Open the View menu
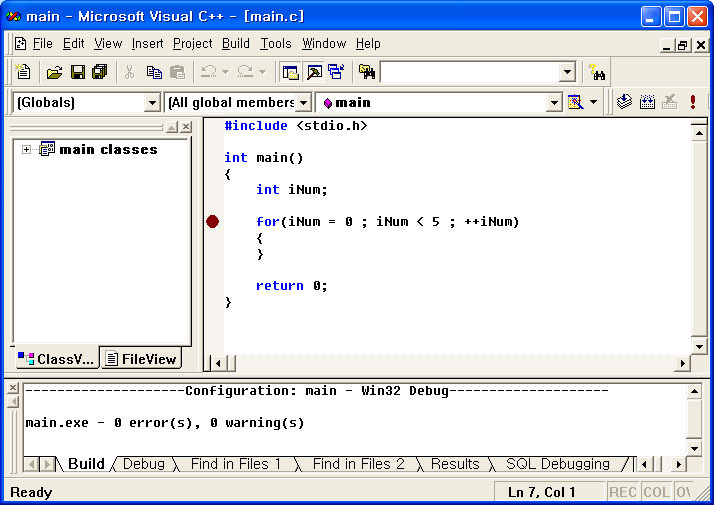The height and width of the screenshot is (505, 714). coord(108,44)
